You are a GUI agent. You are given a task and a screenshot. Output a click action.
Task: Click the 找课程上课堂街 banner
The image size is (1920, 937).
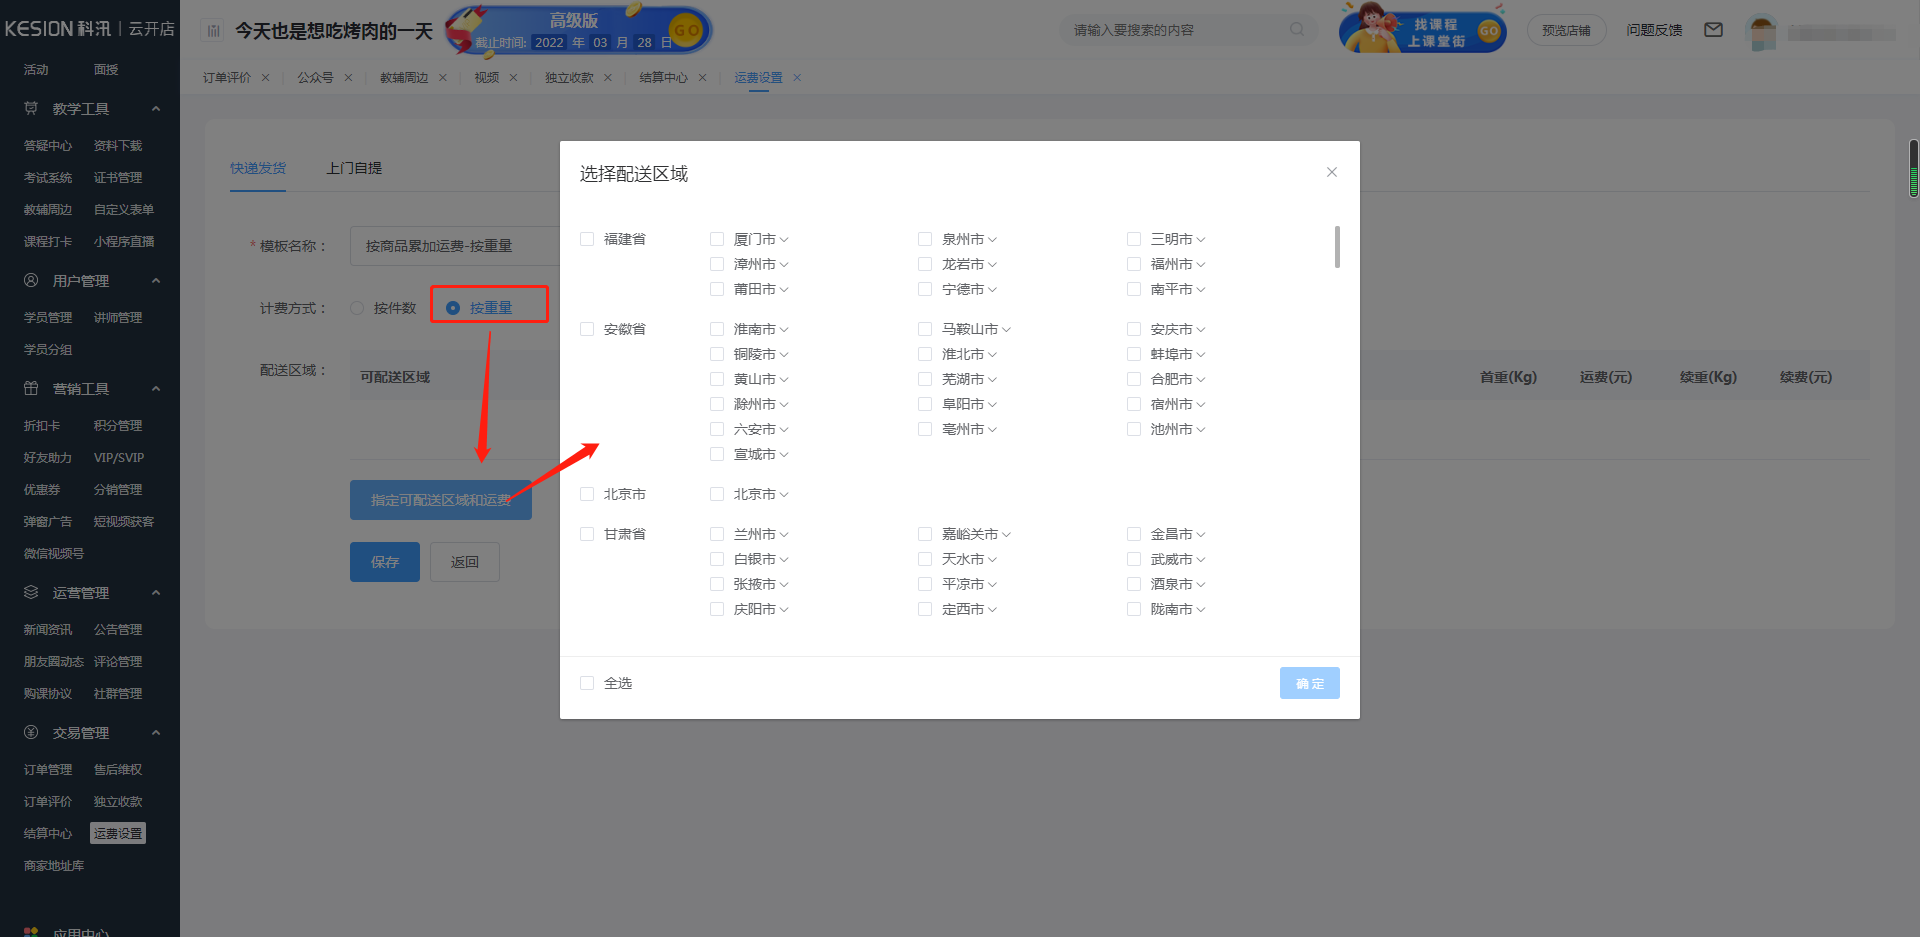pos(1423,28)
